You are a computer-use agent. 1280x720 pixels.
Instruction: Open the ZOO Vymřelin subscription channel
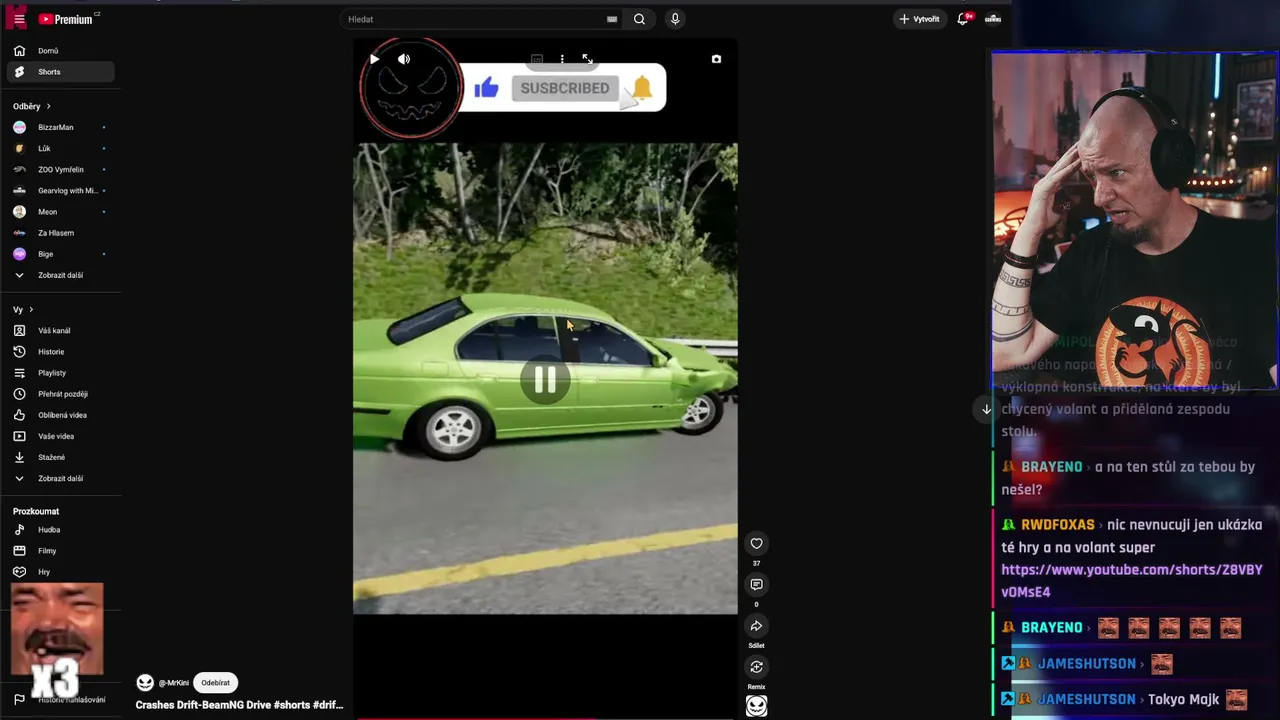[x=60, y=169]
